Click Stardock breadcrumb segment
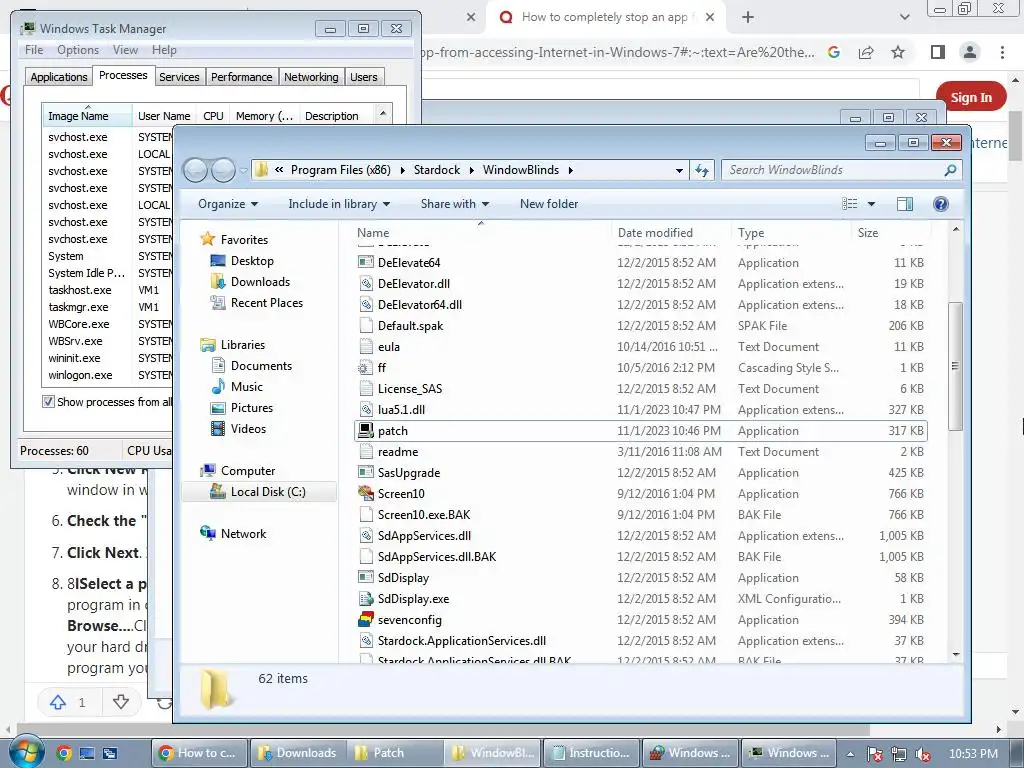 click(x=437, y=170)
